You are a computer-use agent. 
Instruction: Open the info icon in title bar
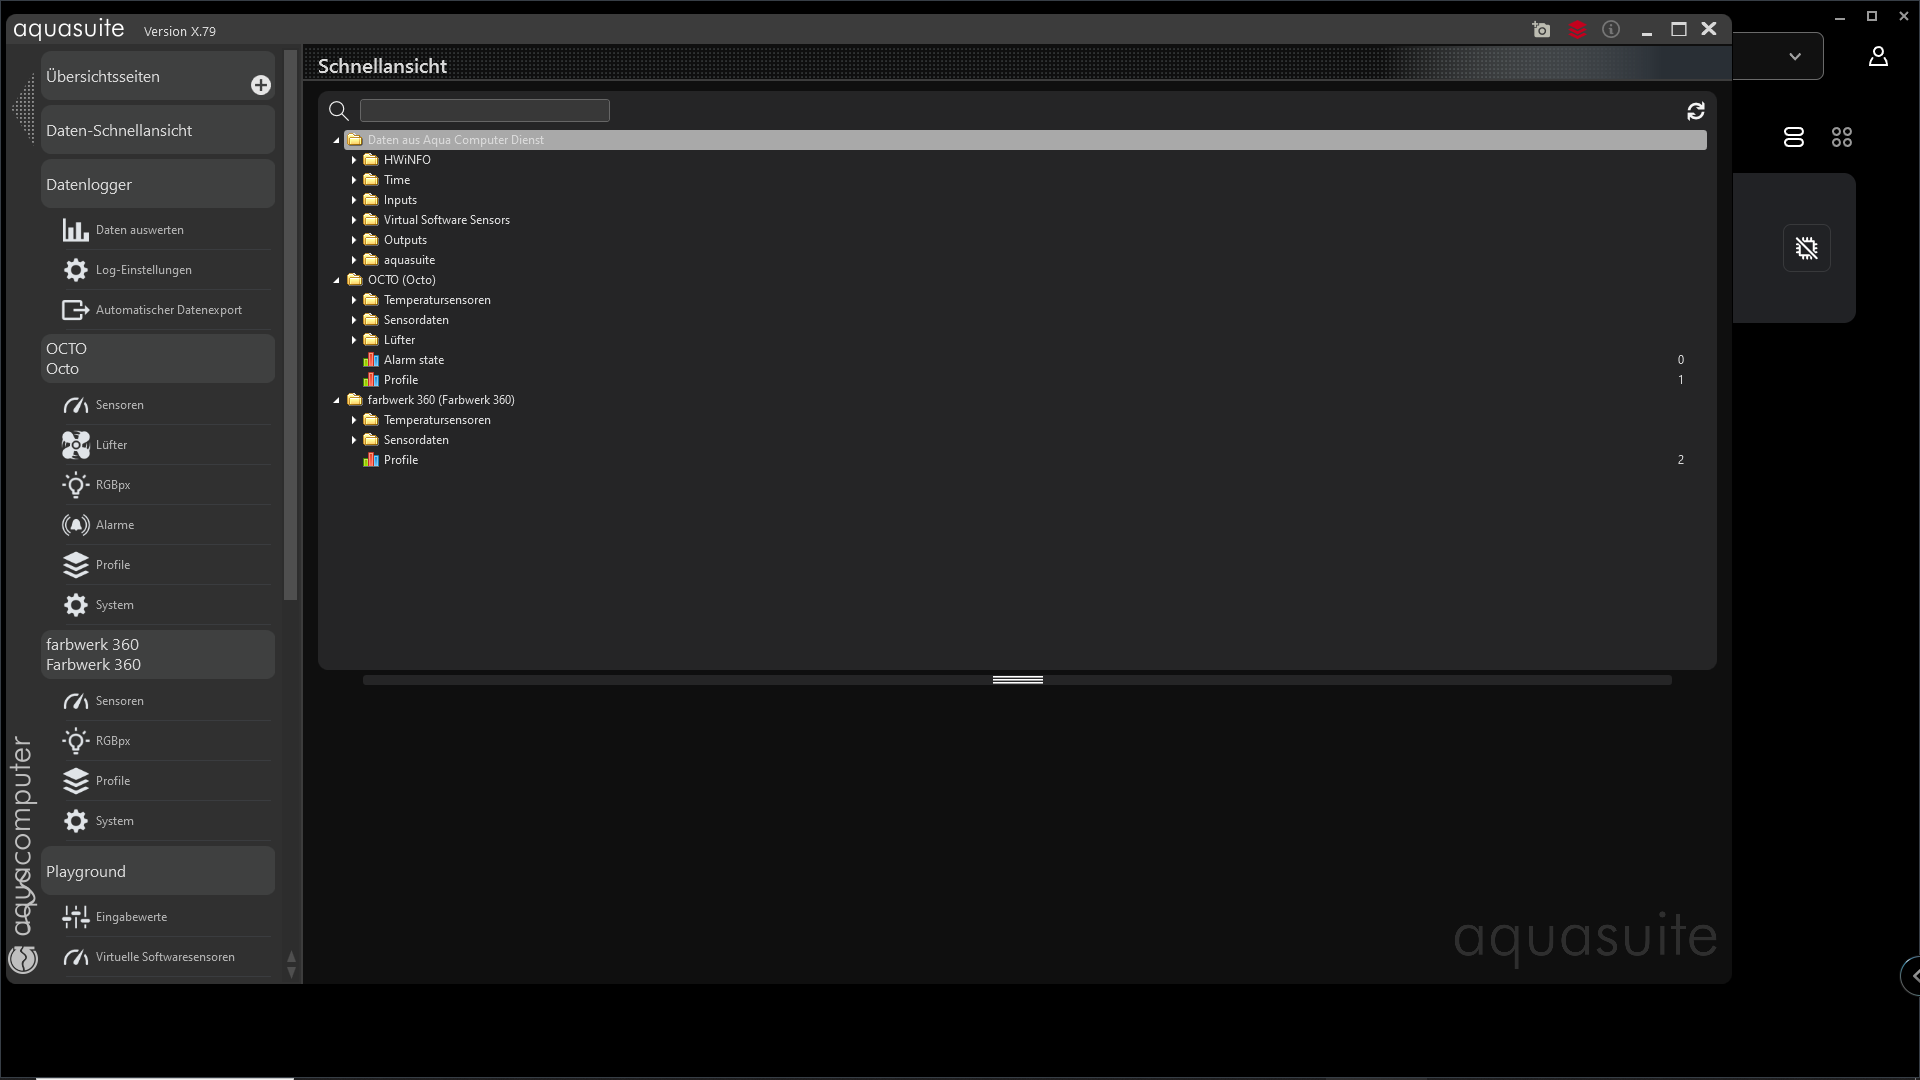coord(1611,30)
